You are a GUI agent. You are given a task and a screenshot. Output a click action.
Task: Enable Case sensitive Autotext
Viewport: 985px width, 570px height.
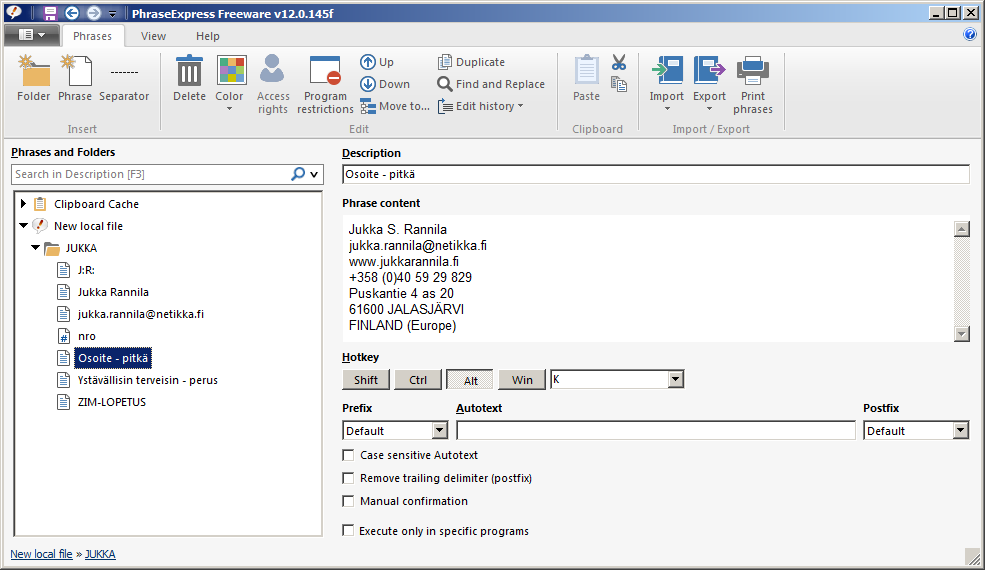pos(348,455)
